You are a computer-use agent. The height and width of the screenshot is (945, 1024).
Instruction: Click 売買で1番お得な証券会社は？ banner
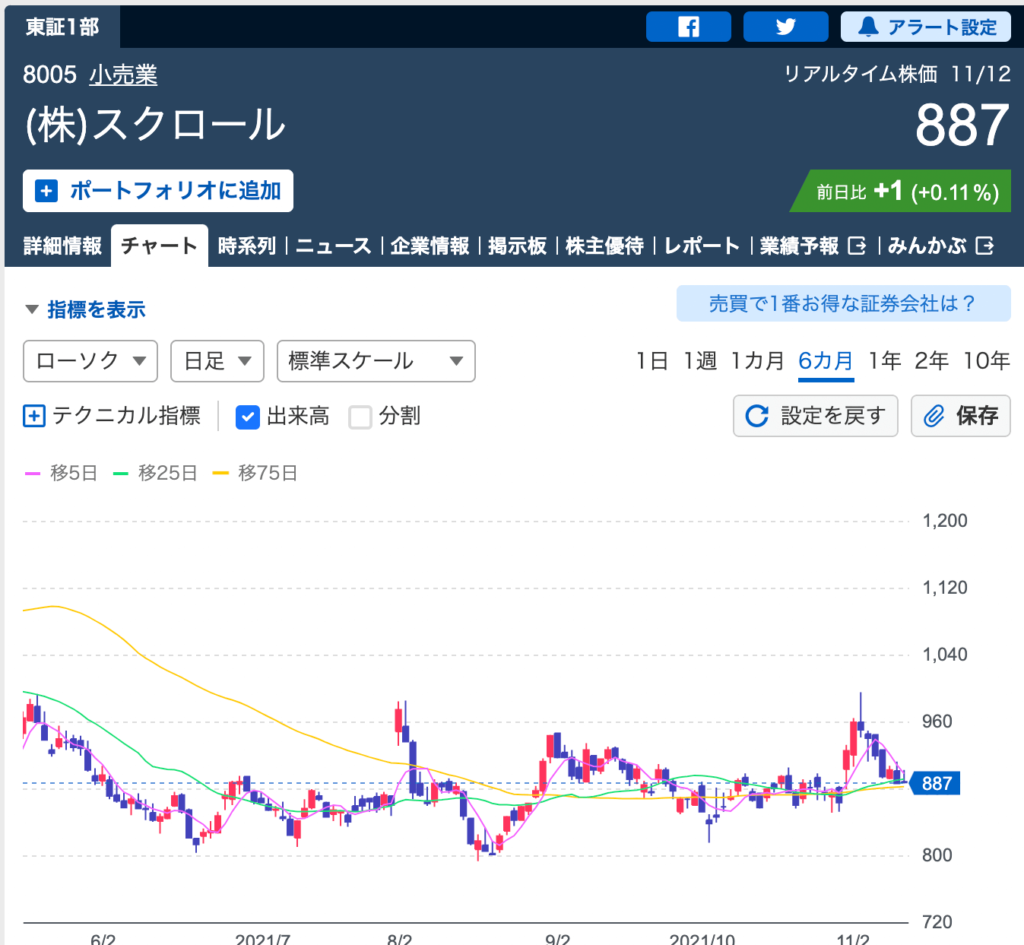pyautogui.click(x=843, y=303)
